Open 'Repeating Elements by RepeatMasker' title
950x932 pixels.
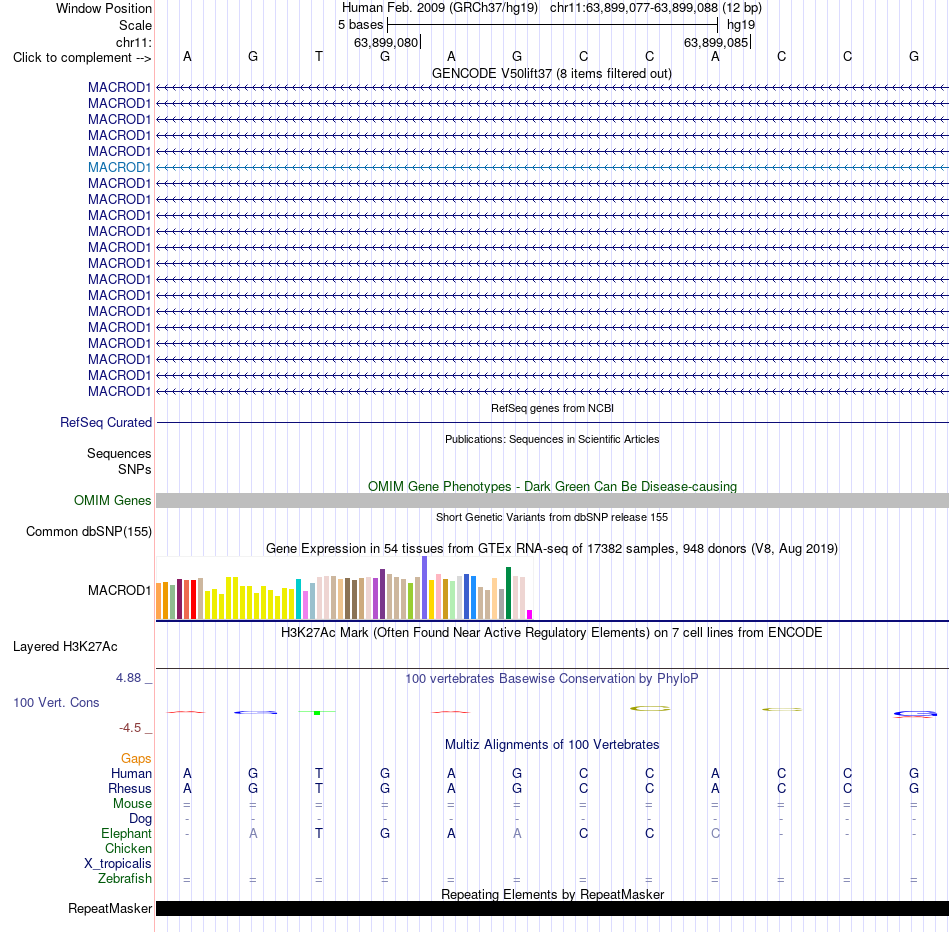point(552,894)
